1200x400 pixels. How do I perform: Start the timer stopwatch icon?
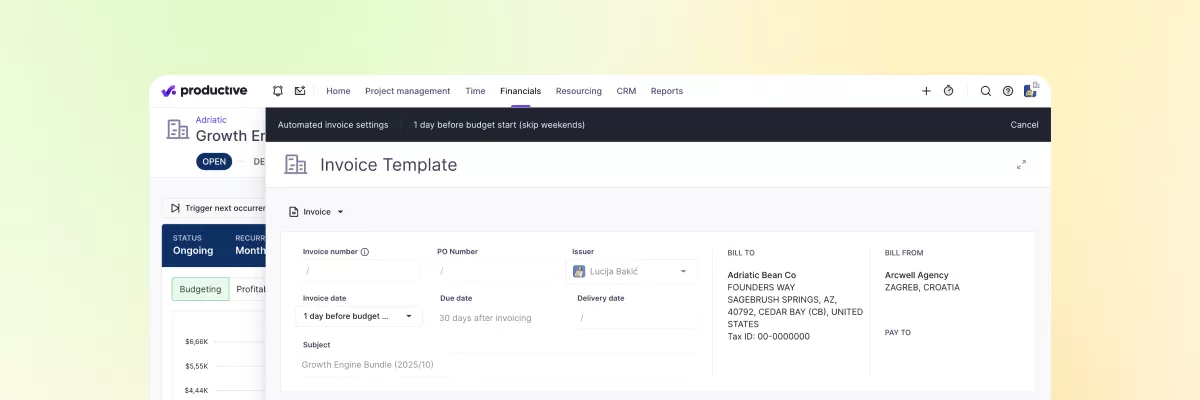coord(948,91)
